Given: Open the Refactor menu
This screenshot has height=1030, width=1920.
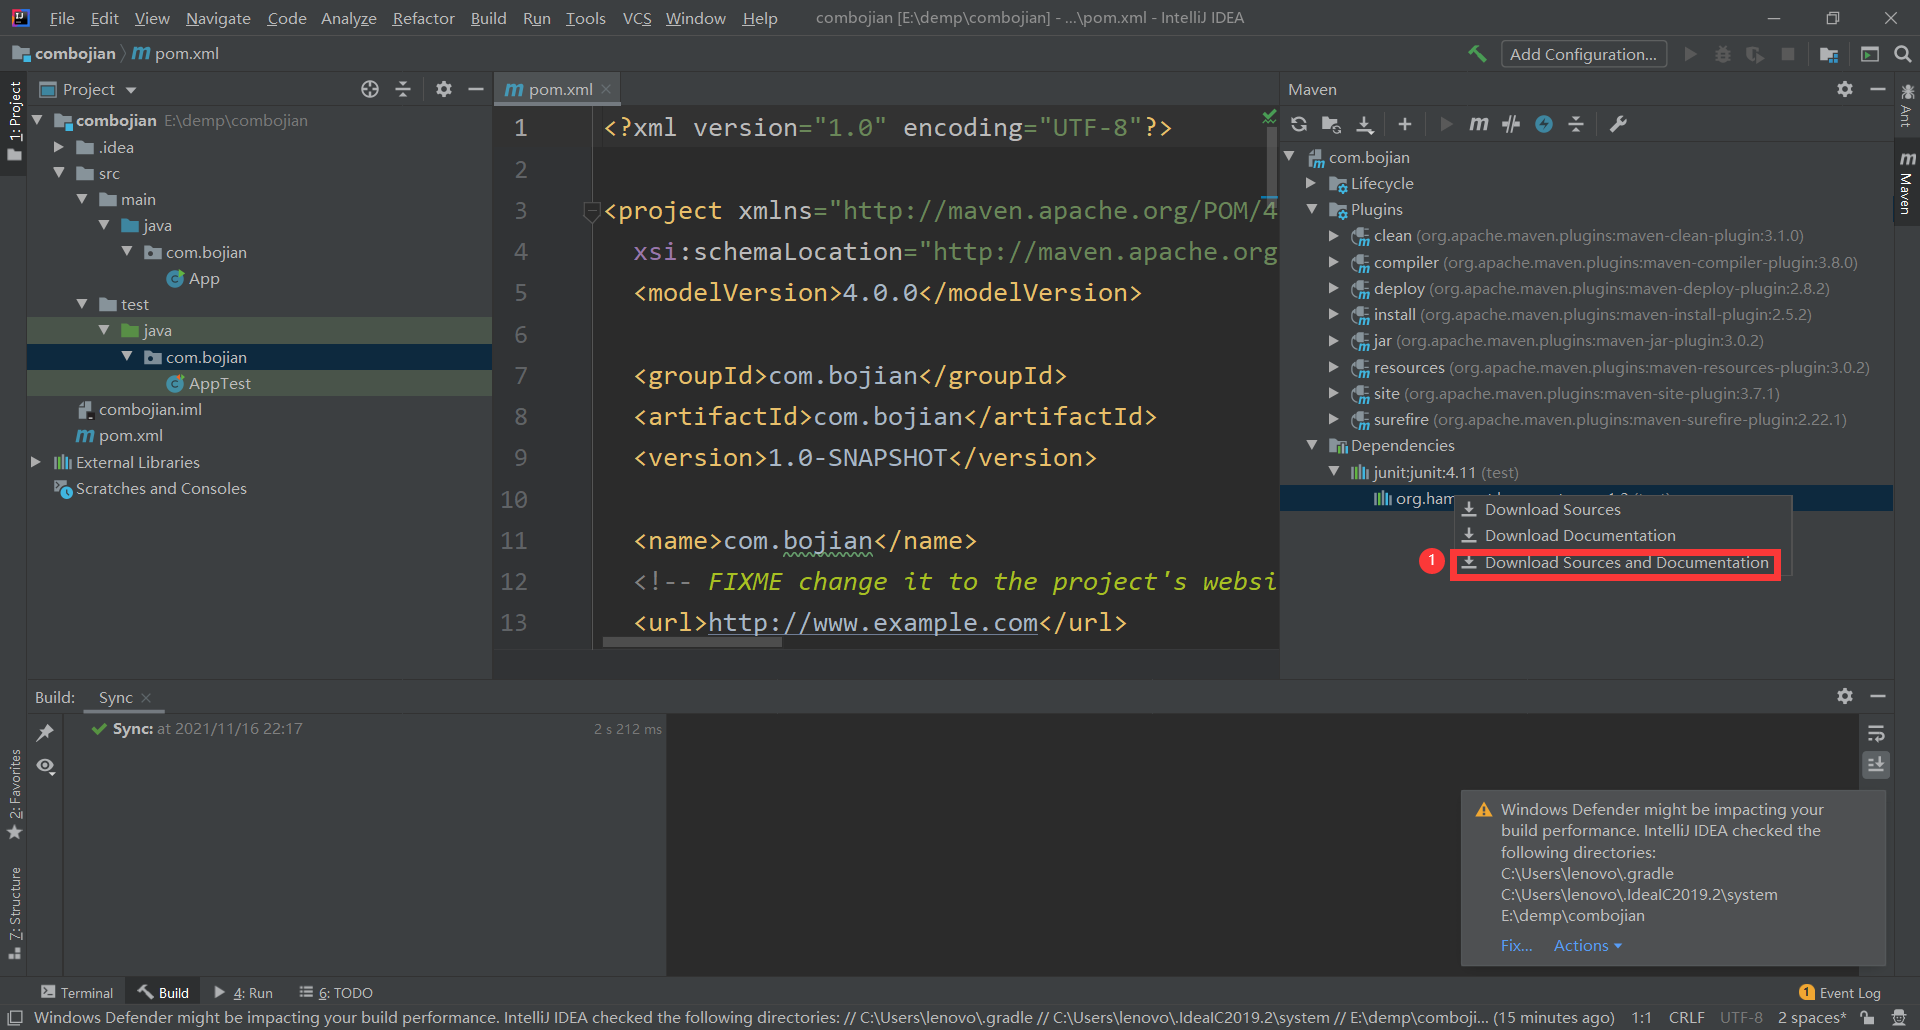Looking at the screenshot, I should tap(423, 18).
